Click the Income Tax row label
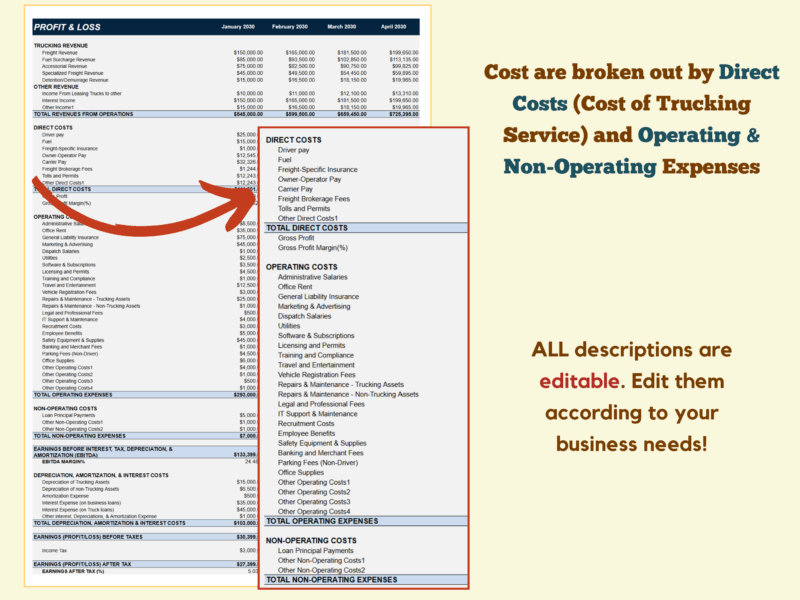800x600 pixels. point(54,551)
